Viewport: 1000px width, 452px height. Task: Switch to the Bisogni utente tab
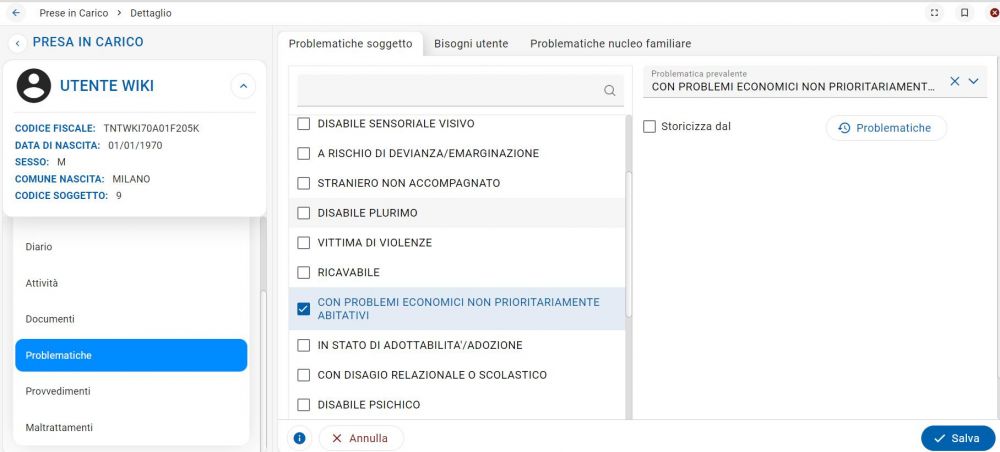pyautogui.click(x=471, y=44)
